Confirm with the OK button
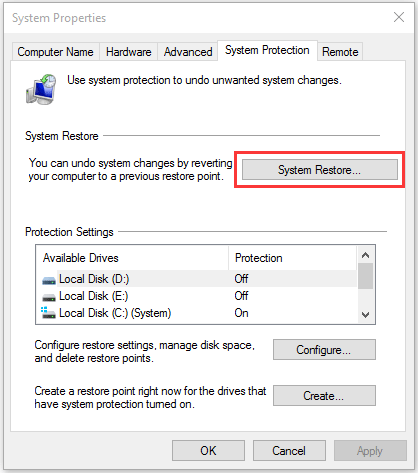 pos(208,451)
